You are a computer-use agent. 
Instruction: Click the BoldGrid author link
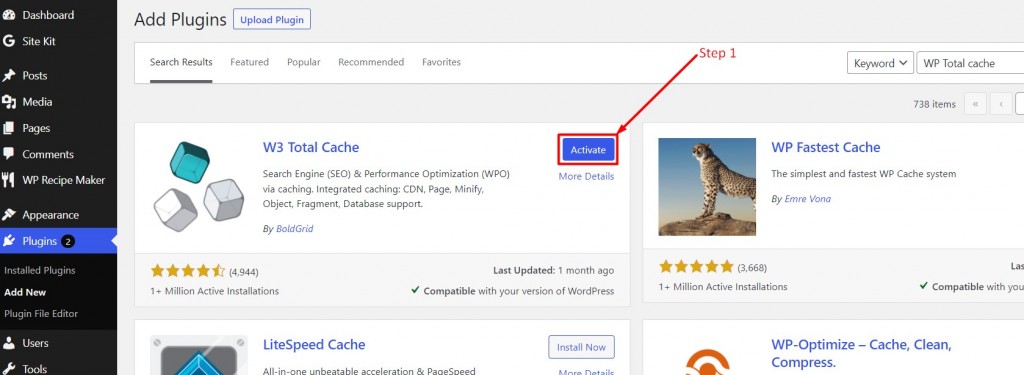point(294,229)
